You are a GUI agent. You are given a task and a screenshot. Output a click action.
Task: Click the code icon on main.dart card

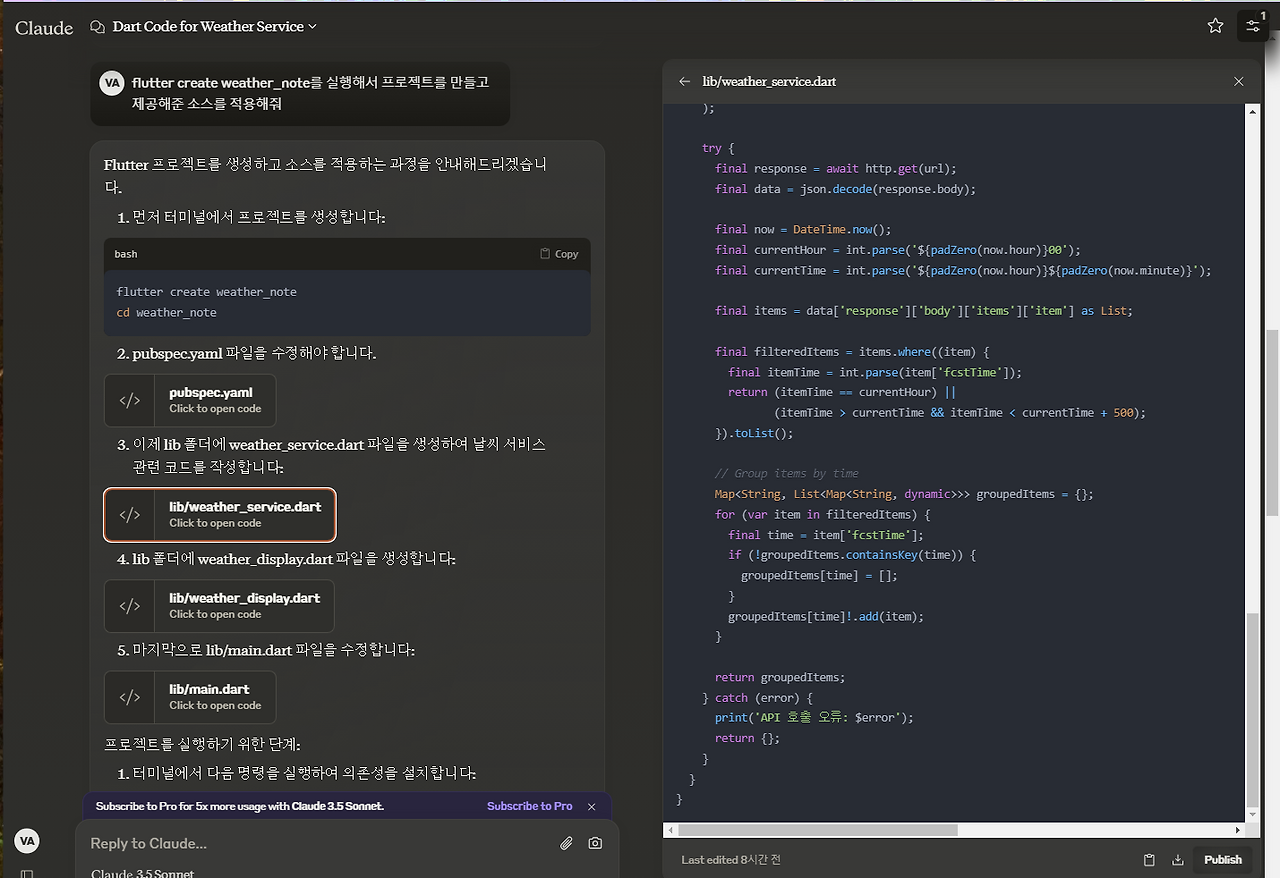(x=130, y=696)
